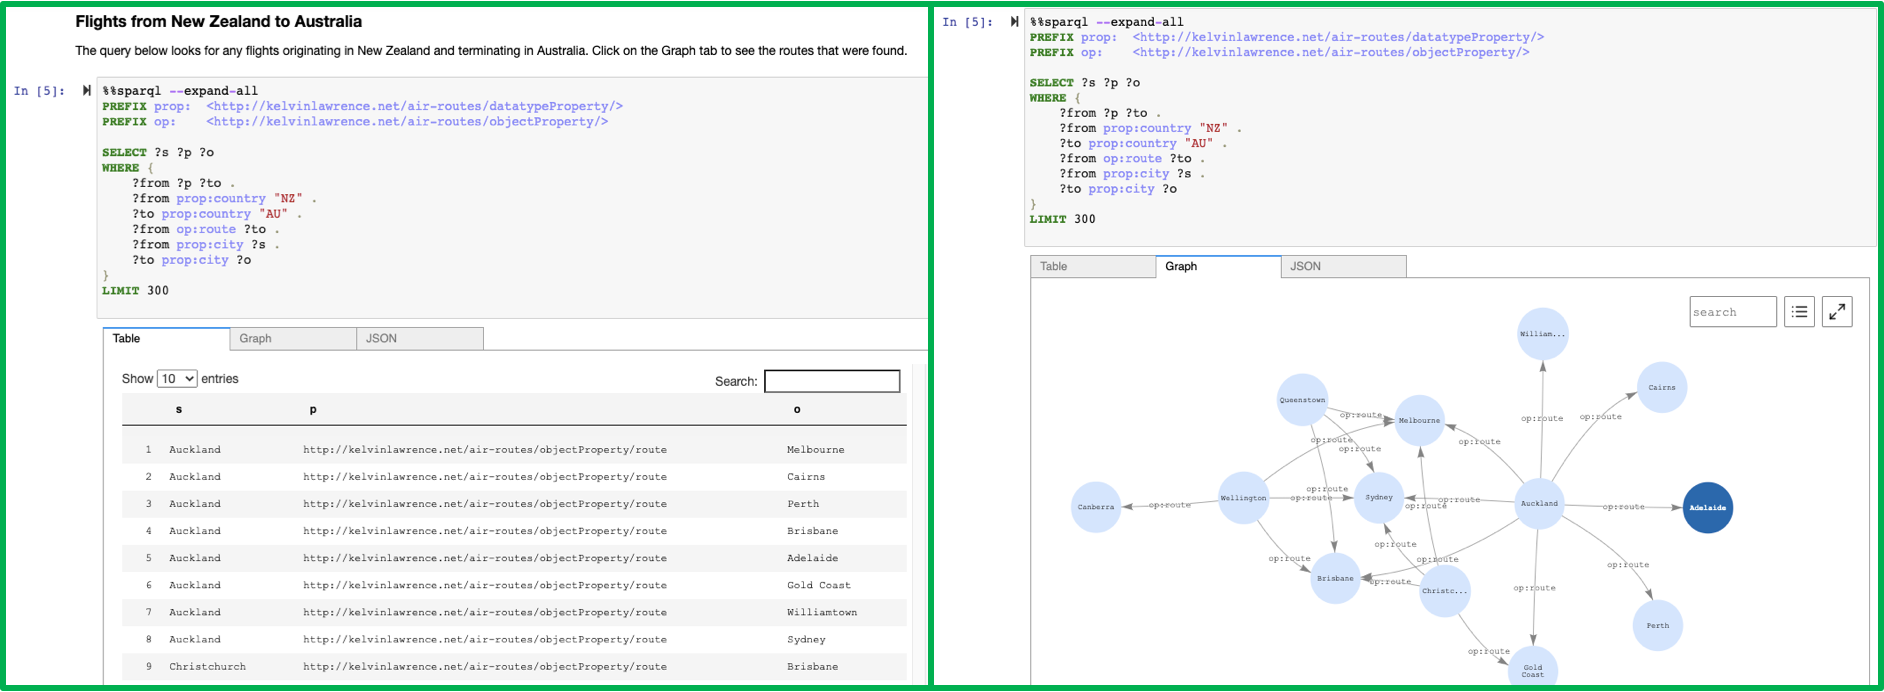Select the Sydney graph node
This screenshot has height=692, width=1884.
(1379, 497)
